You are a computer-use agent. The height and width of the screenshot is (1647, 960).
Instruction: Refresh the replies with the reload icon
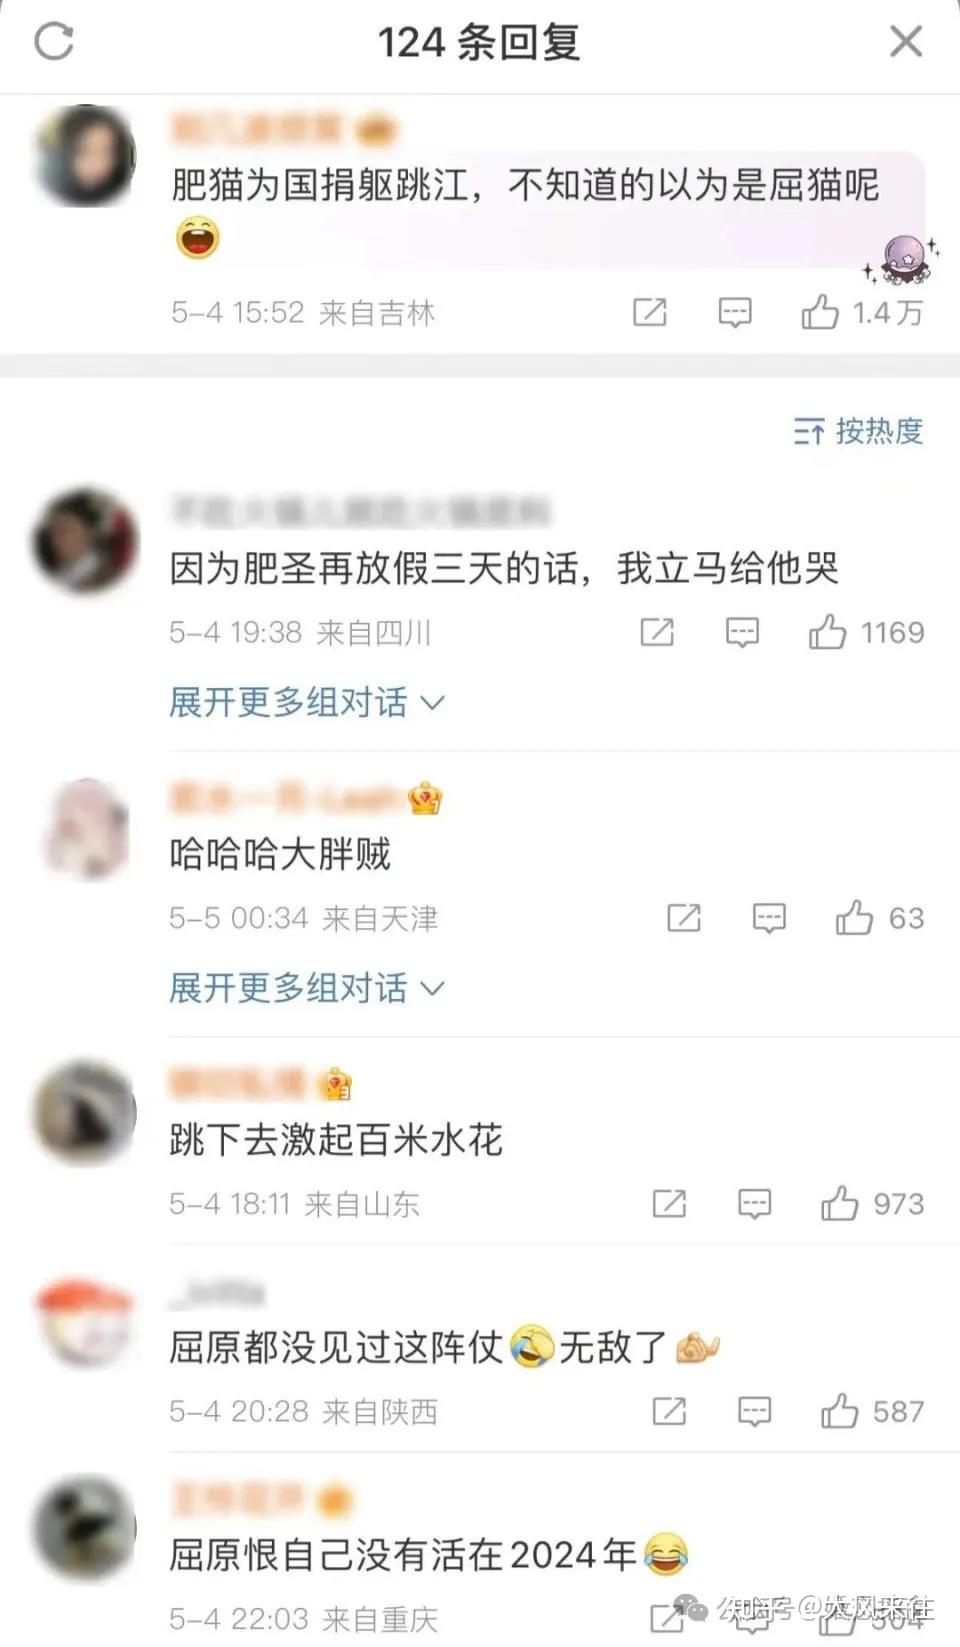54,42
